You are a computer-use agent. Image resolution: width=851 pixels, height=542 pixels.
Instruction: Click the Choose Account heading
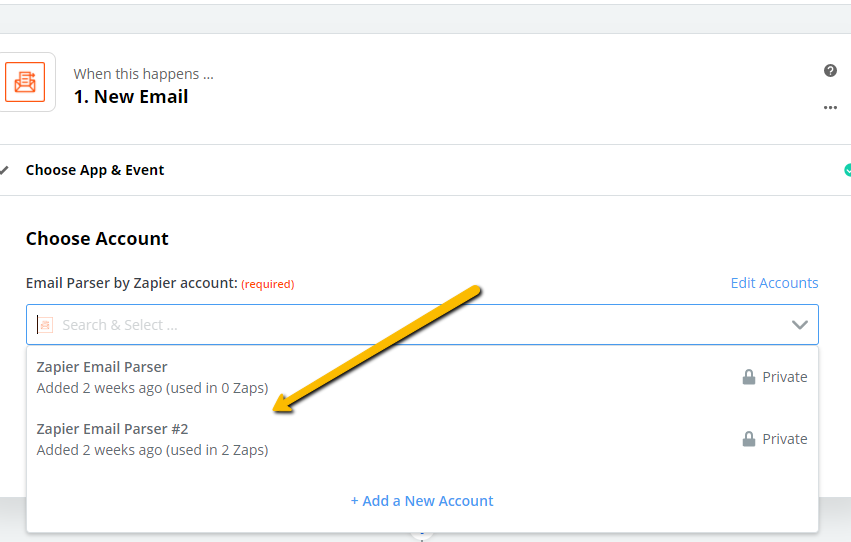pos(97,239)
